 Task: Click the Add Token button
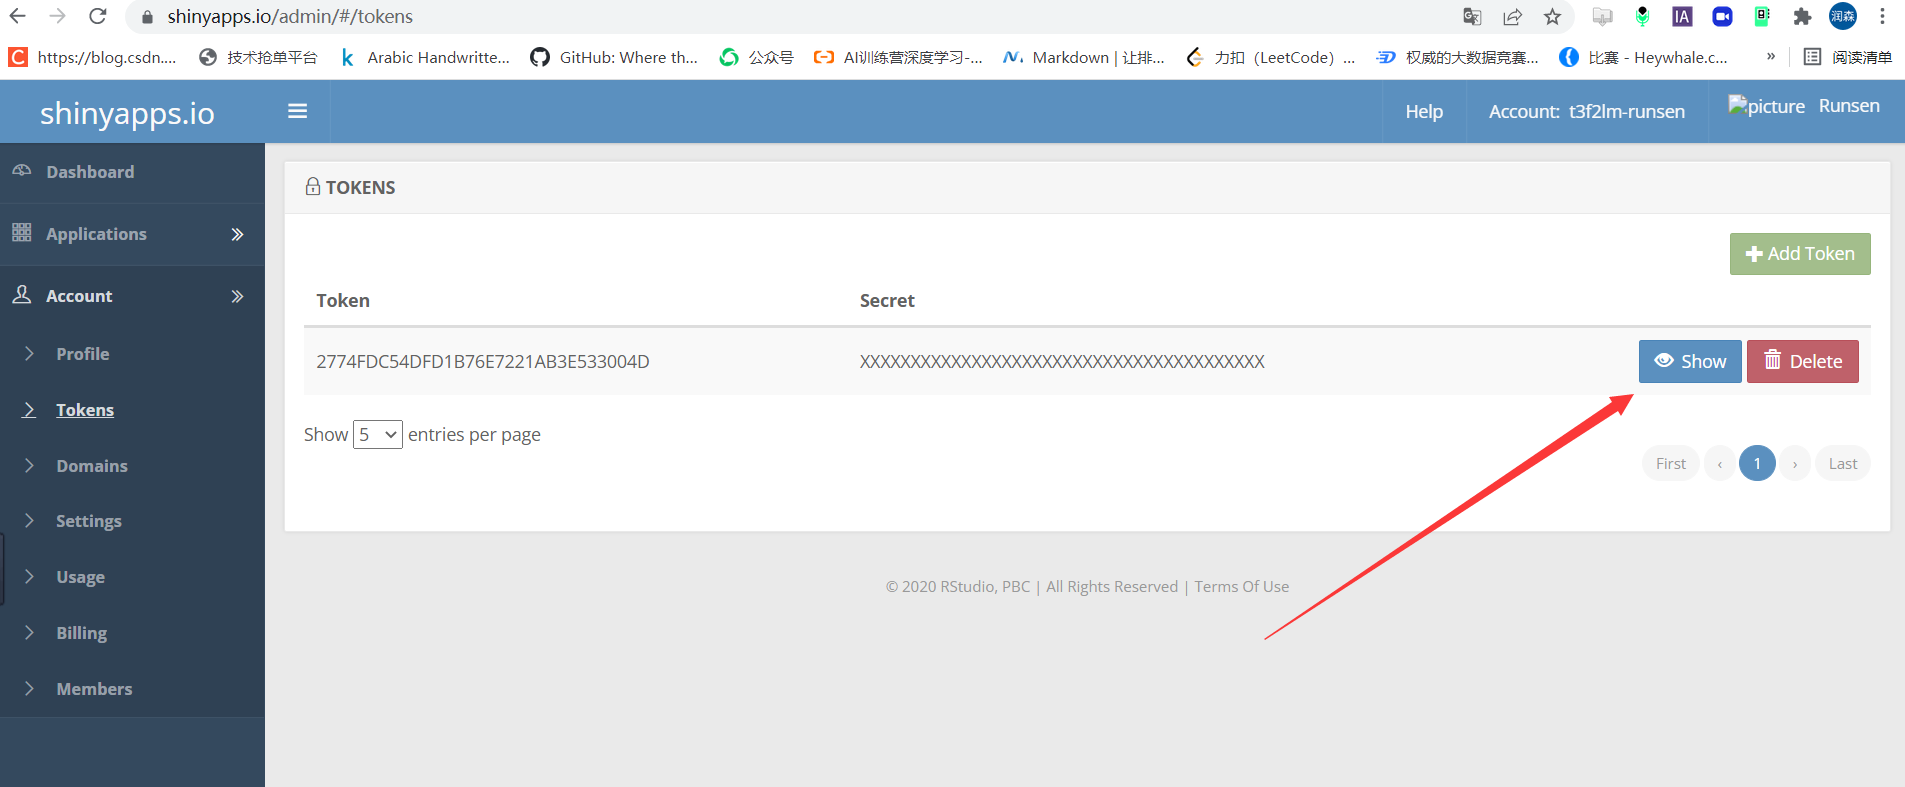point(1800,254)
